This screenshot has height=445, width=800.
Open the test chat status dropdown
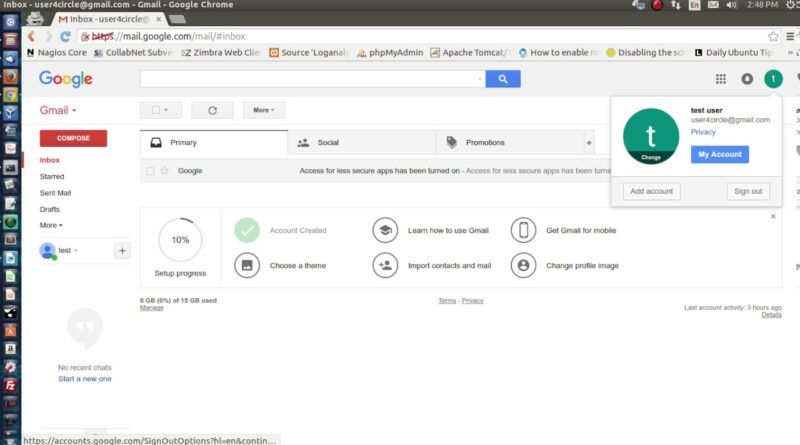76,251
